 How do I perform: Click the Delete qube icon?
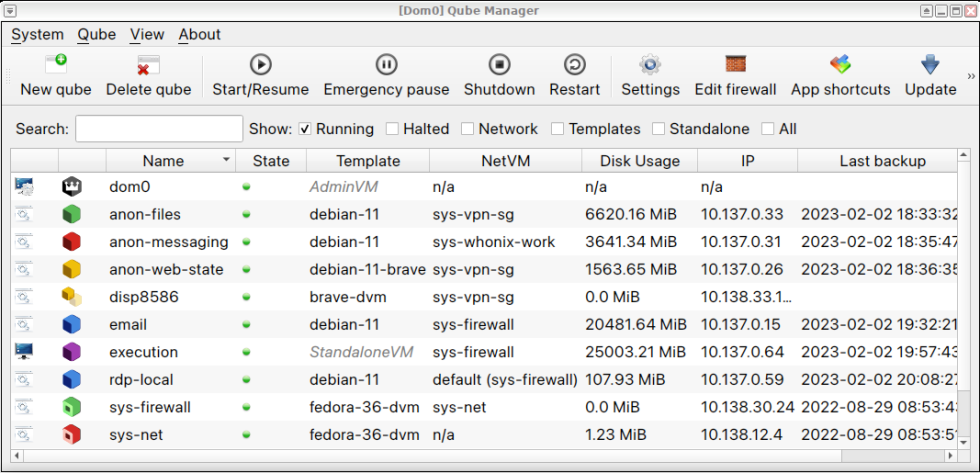point(148,65)
